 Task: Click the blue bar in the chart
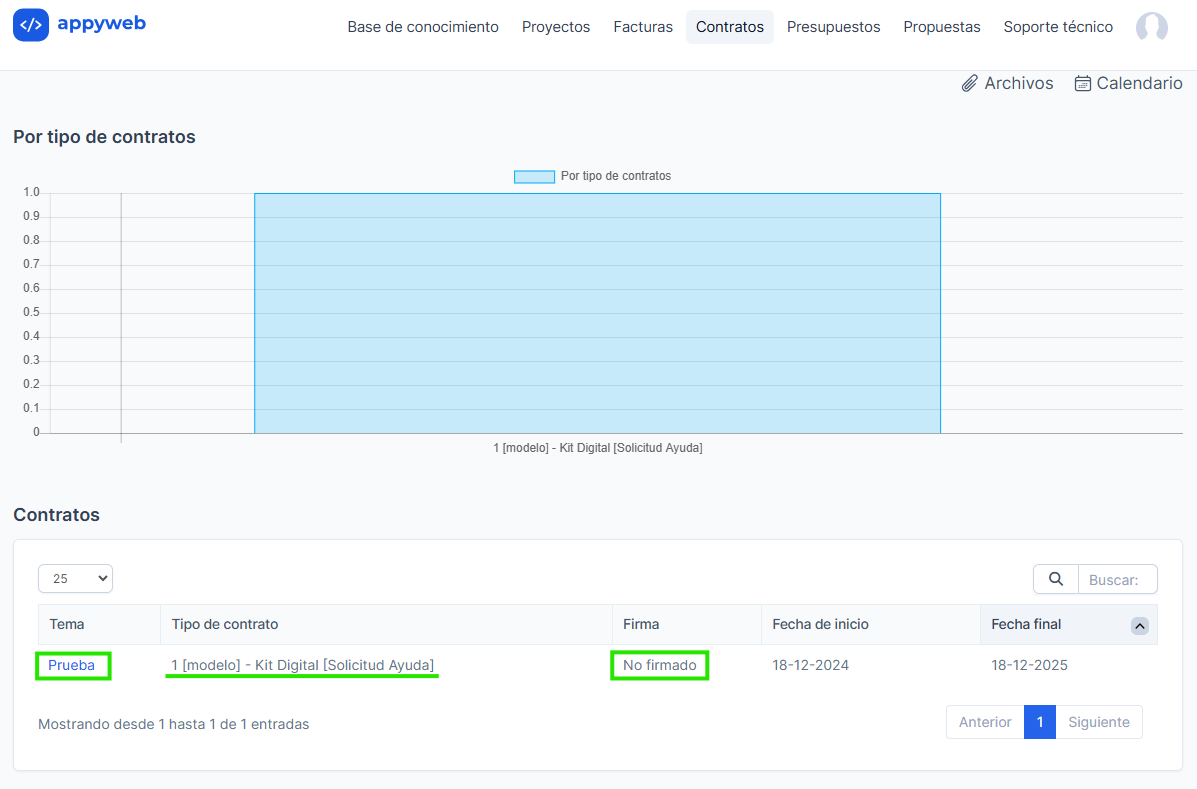coord(597,313)
